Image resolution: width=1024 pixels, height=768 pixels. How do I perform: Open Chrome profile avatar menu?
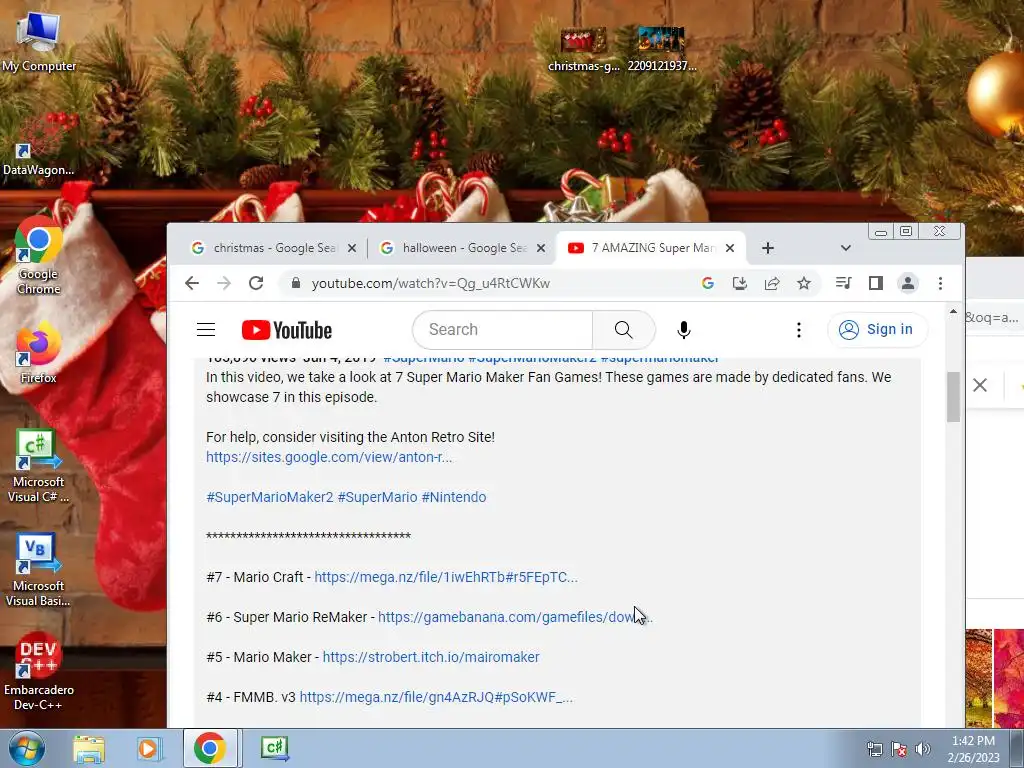click(x=908, y=283)
